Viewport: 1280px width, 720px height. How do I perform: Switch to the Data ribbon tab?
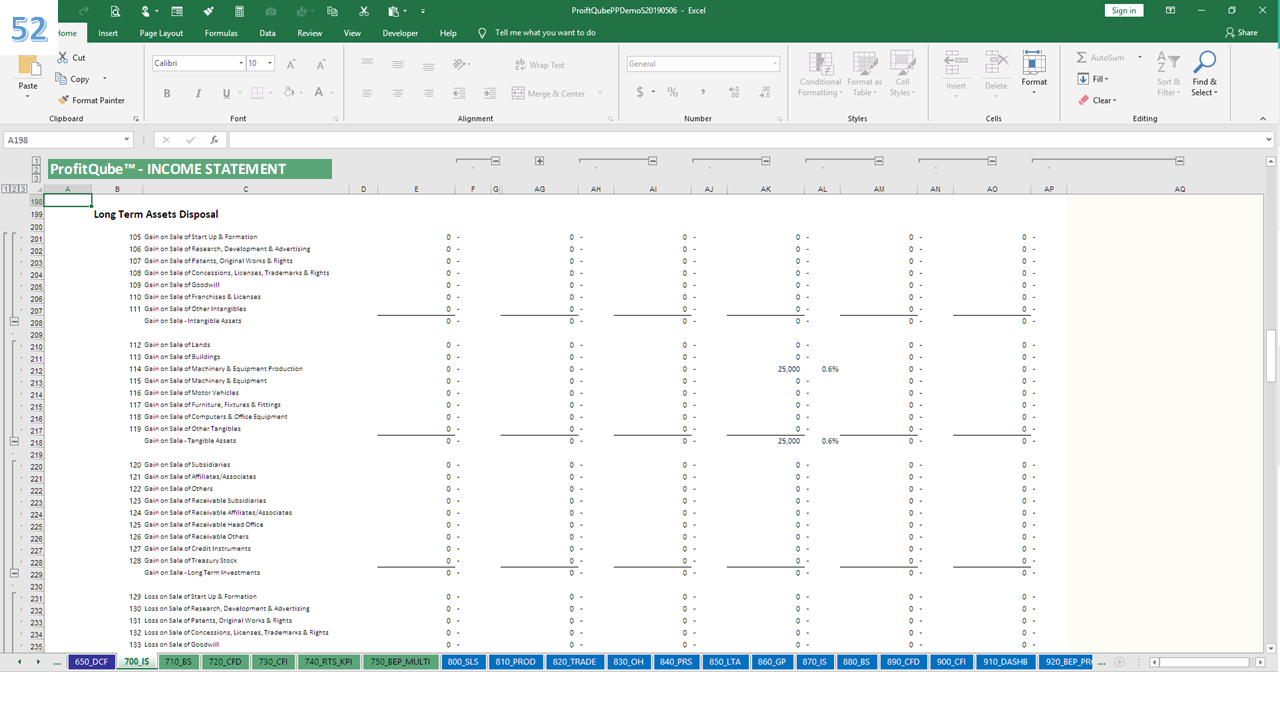[267, 33]
